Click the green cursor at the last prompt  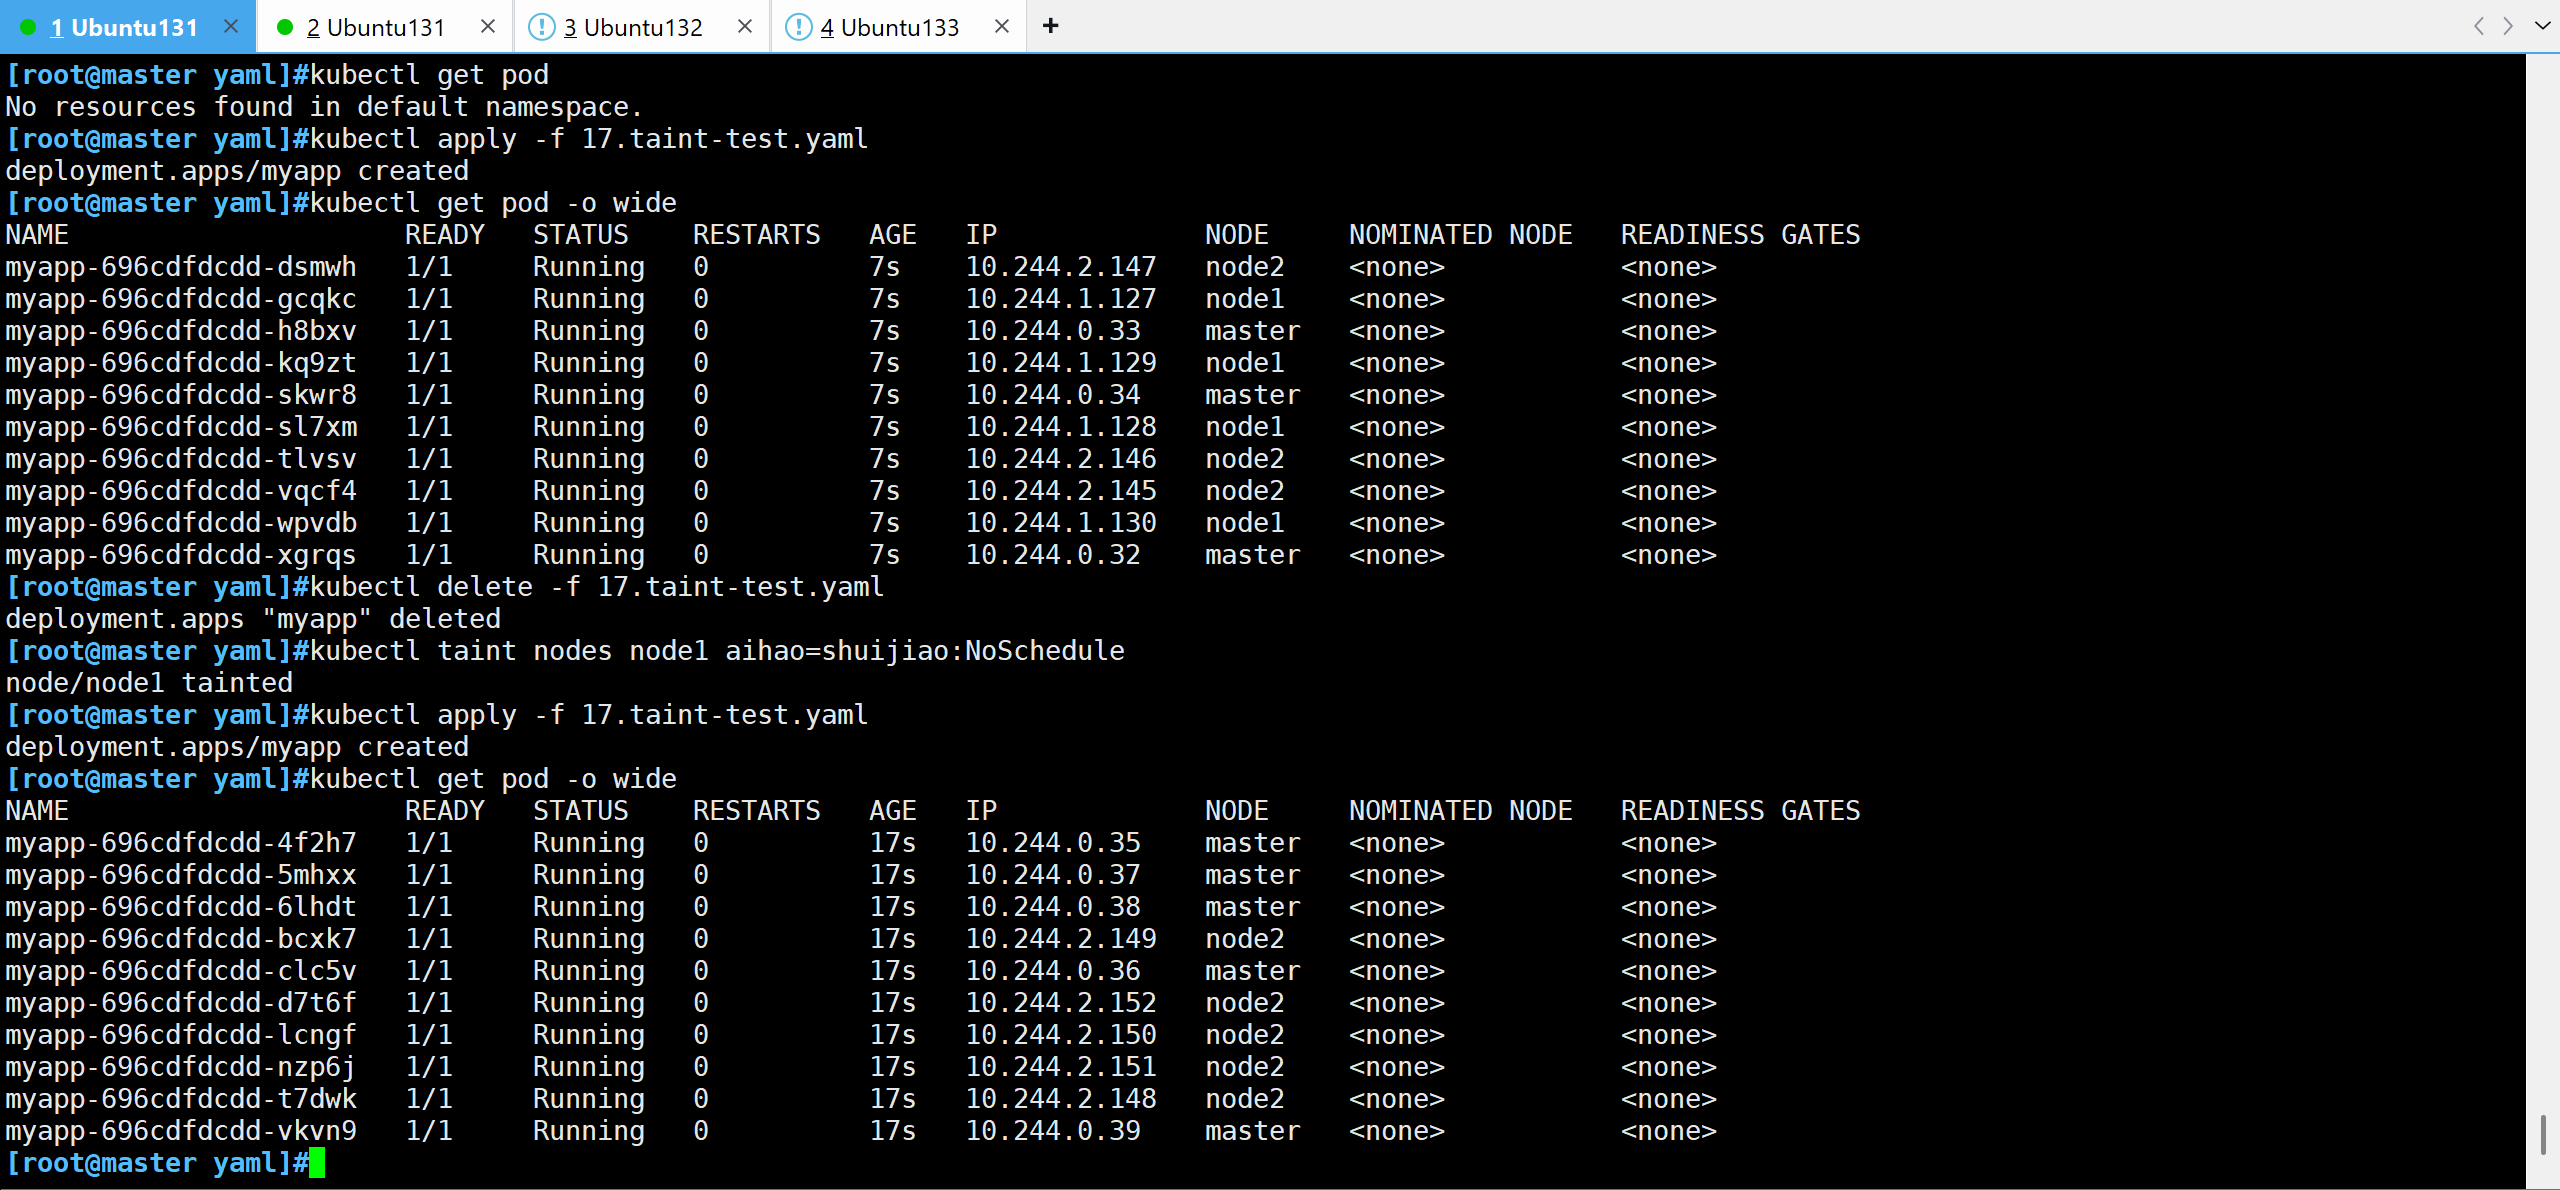317,1162
